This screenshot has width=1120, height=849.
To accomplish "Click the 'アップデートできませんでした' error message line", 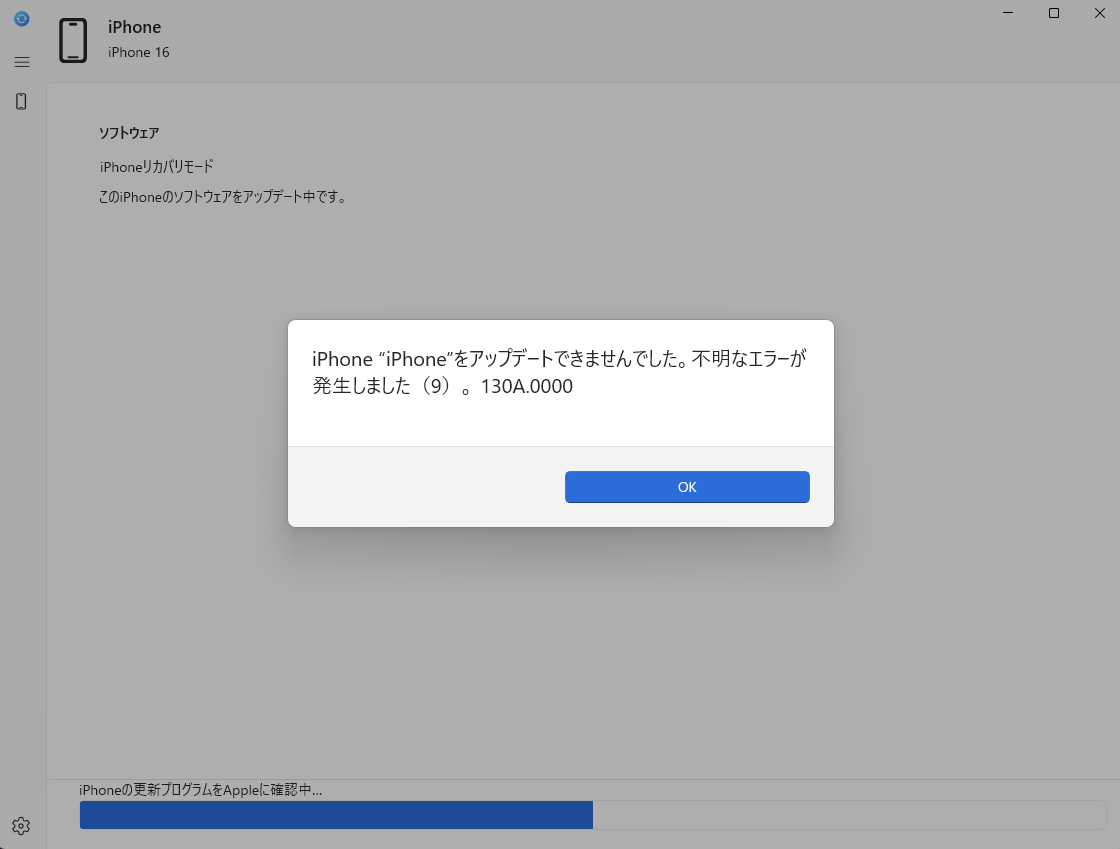I will tap(558, 360).
